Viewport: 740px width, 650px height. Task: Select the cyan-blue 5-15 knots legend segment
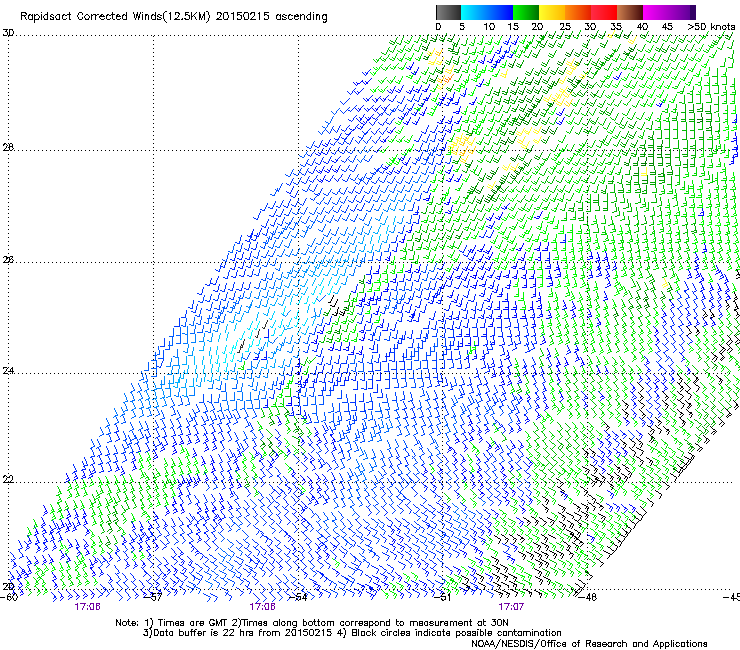[x=487, y=12]
